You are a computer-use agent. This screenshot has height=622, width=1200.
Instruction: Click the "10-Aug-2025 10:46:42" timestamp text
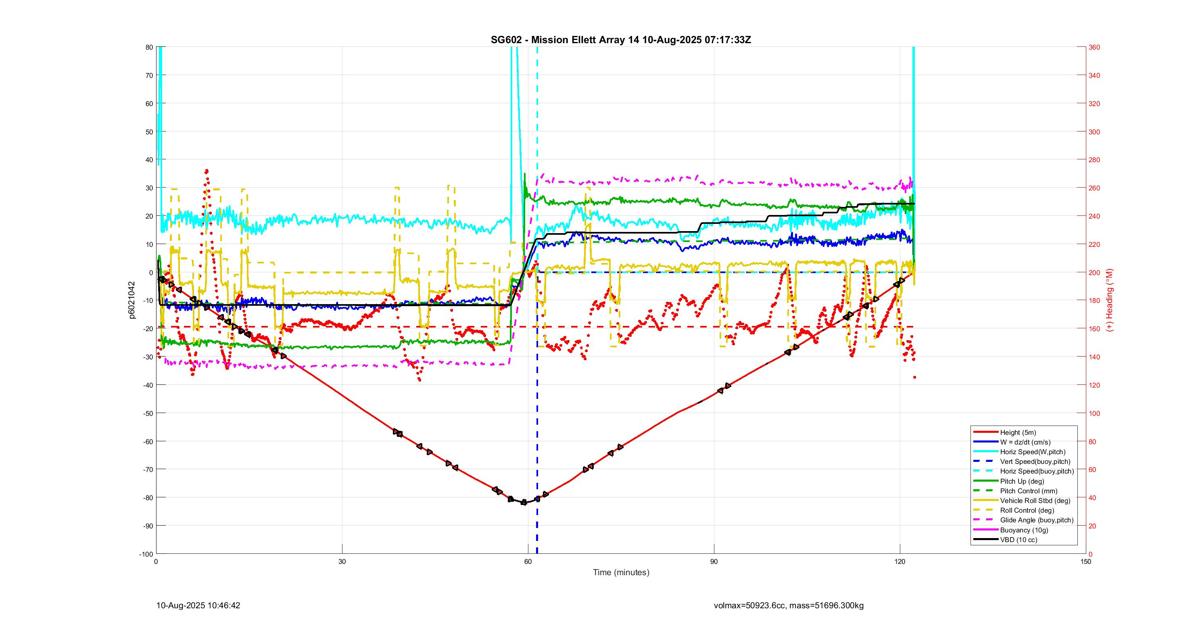(x=198, y=605)
